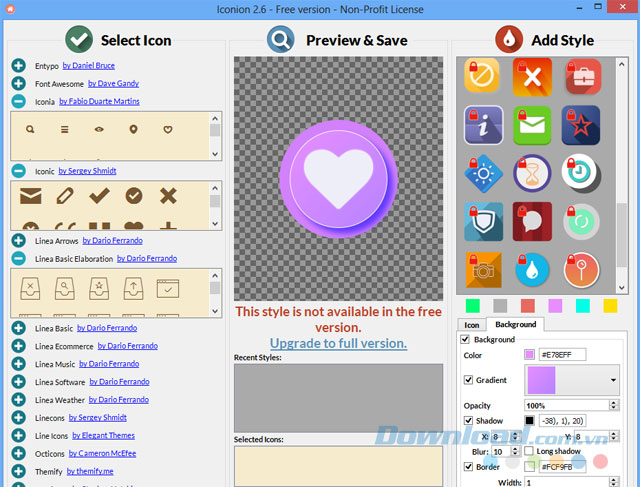Switch to the Background tab
Image resolution: width=640 pixels, height=487 pixels.
click(515, 324)
